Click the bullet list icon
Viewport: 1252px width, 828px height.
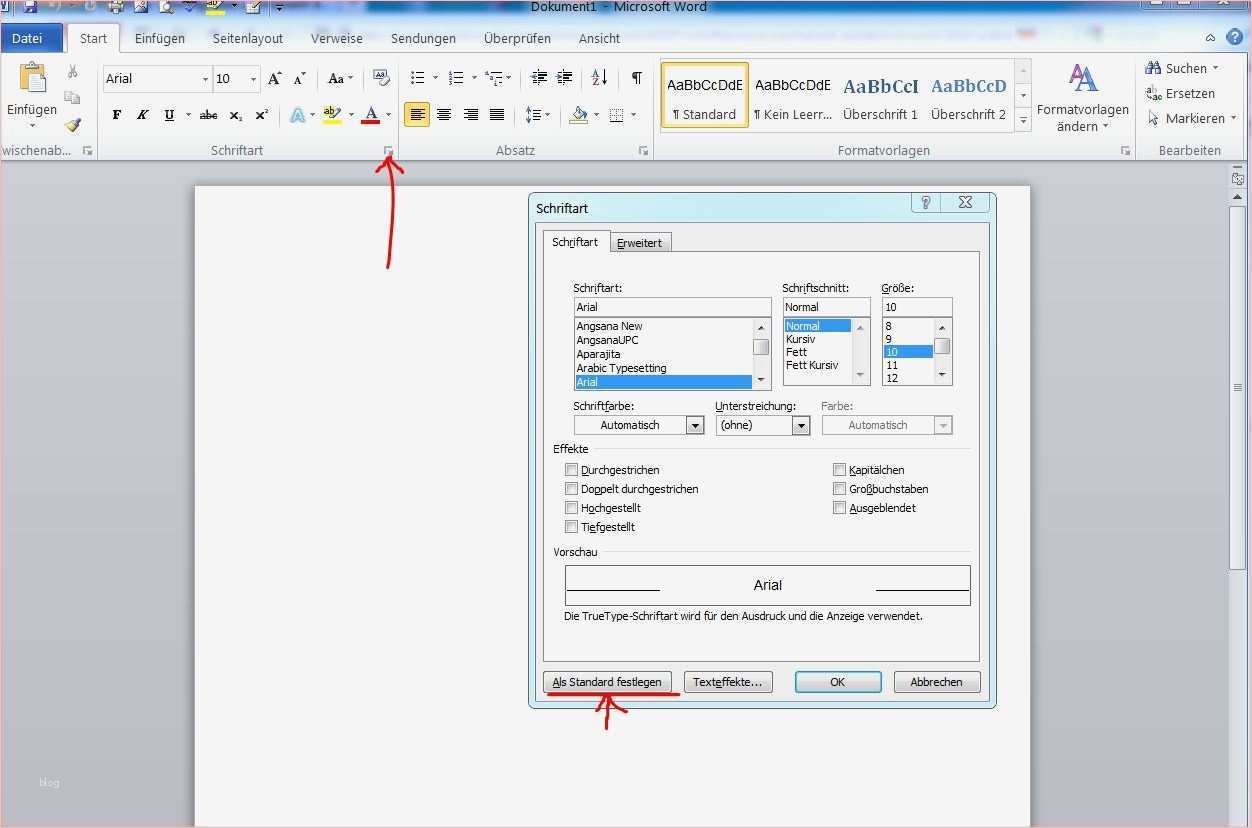click(418, 78)
